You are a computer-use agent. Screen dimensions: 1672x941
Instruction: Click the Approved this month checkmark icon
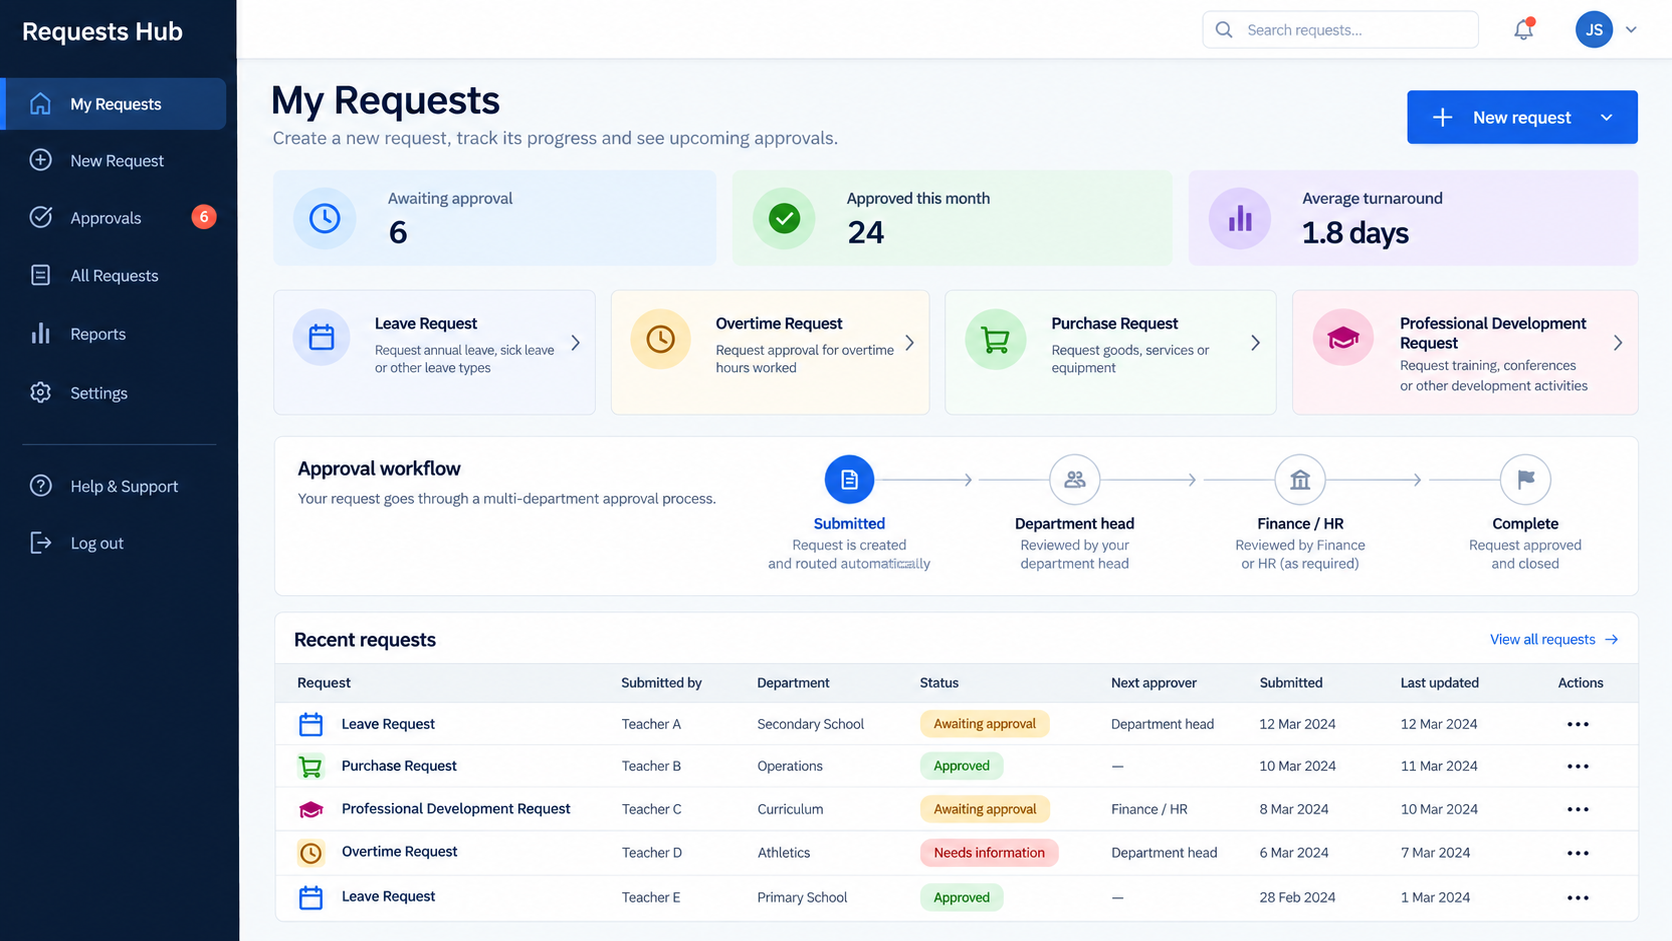pyautogui.click(x=784, y=218)
